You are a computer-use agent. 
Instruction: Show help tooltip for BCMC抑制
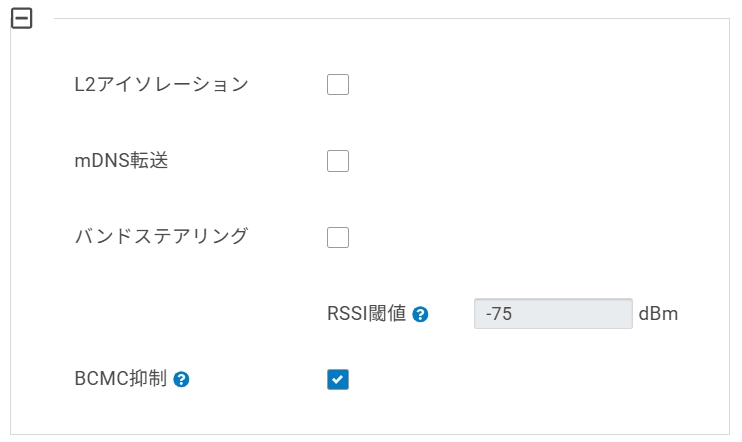(181, 380)
